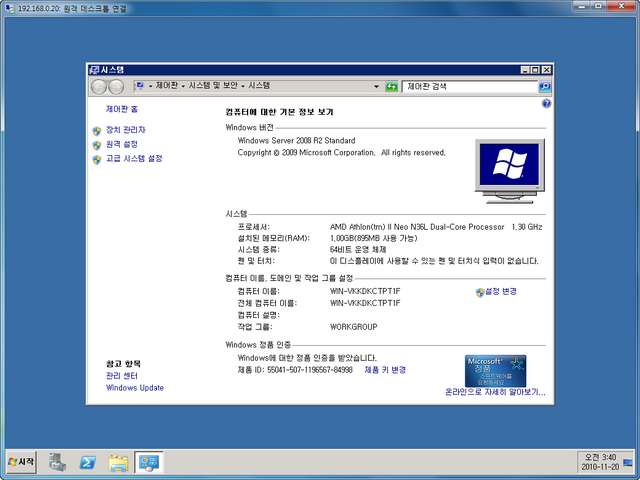Open Windows Explorer folder icon in taskbar

[x=118, y=463]
